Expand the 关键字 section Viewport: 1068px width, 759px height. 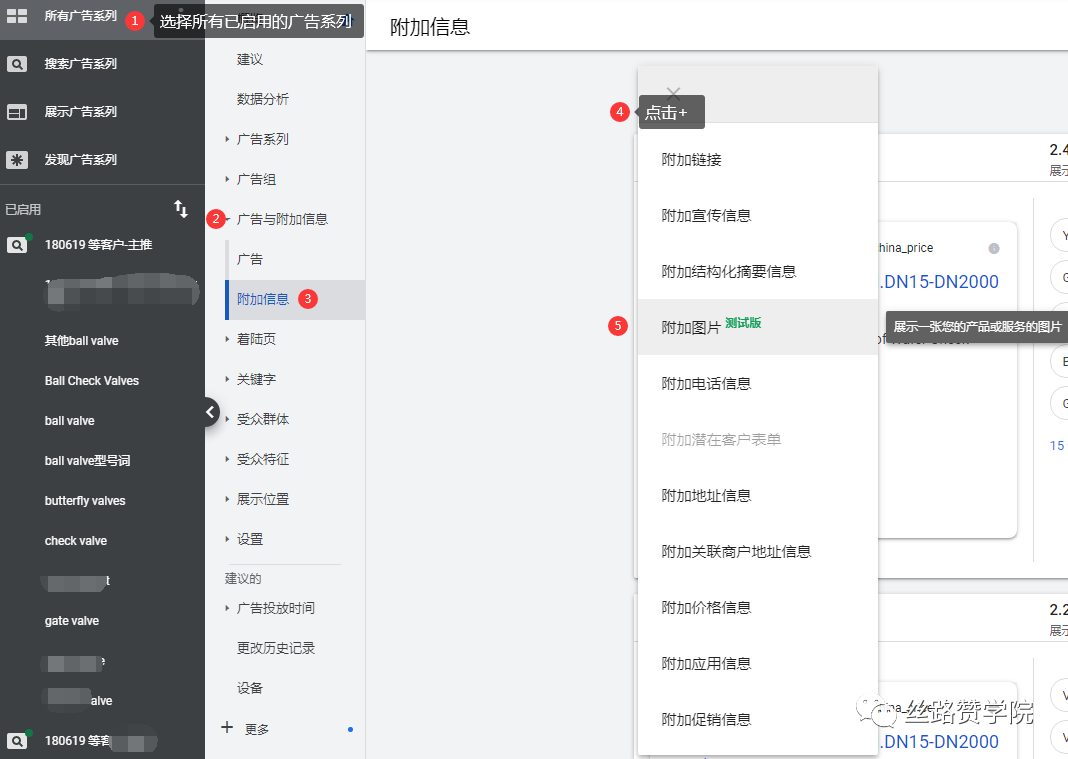point(228,378)
